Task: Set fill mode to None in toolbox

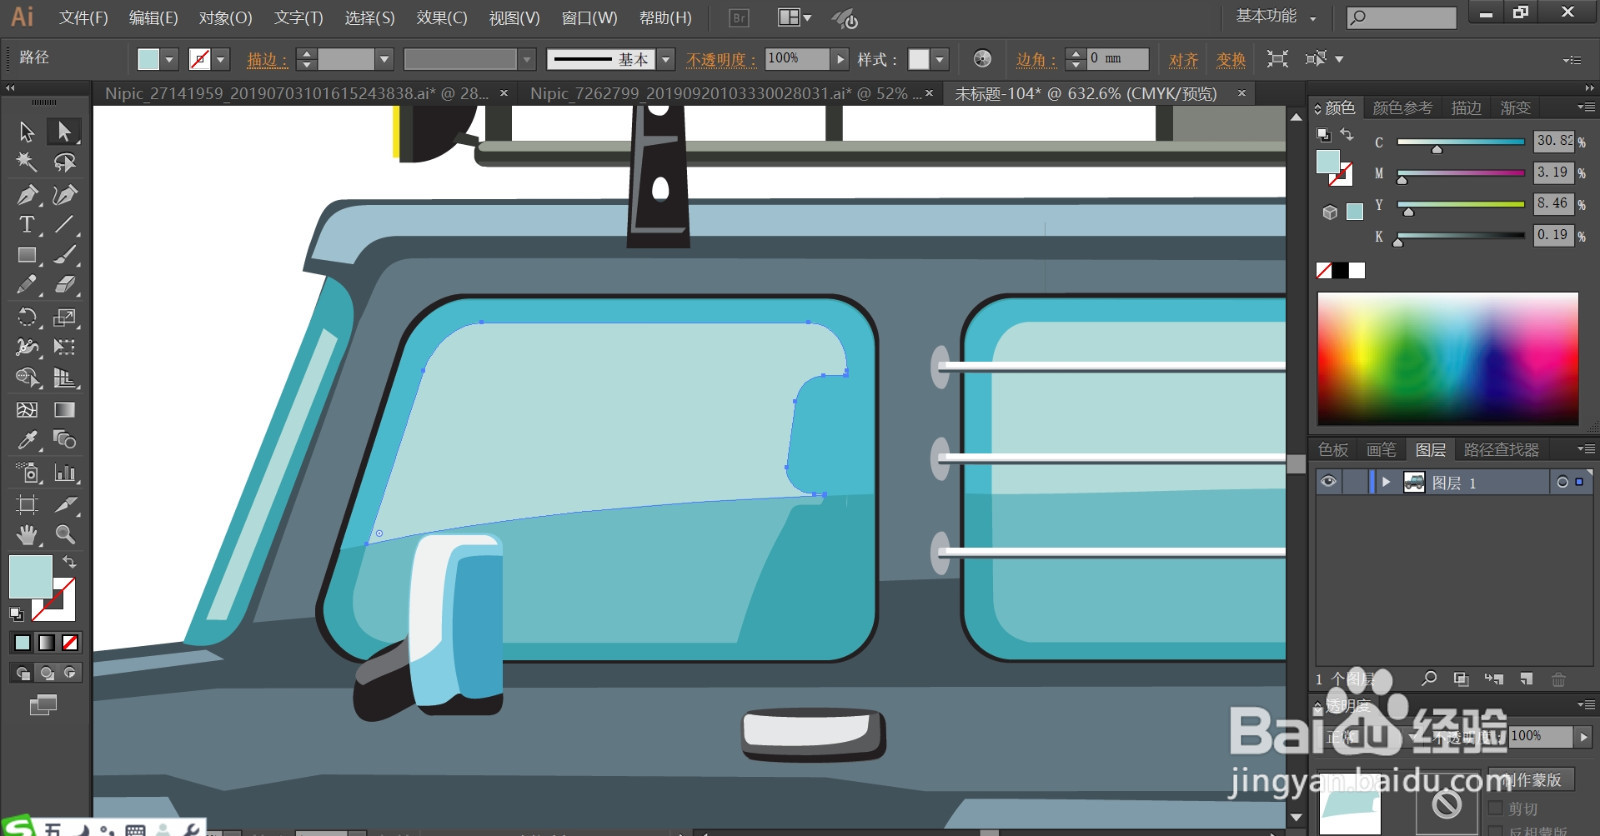Action: coord(70,643)
